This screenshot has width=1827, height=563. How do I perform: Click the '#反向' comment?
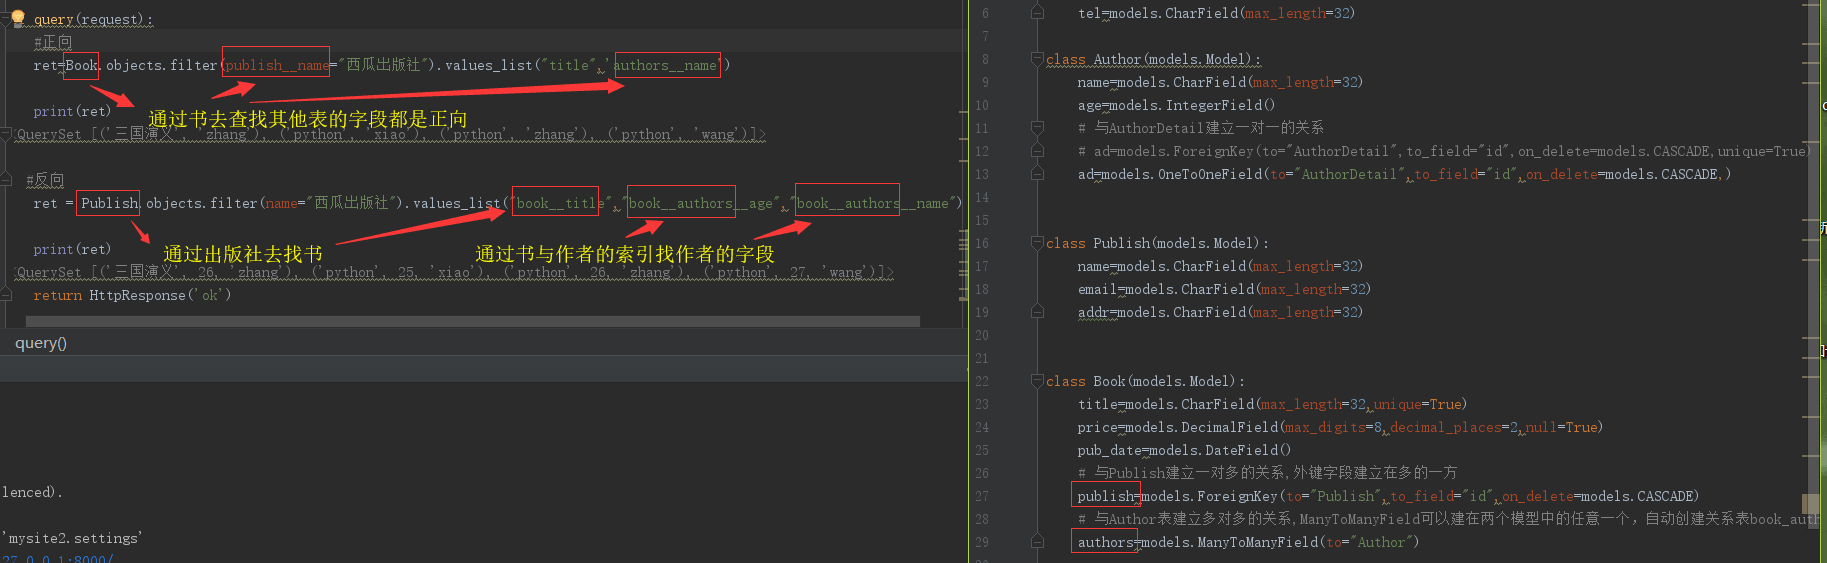(x=45, y=180)
